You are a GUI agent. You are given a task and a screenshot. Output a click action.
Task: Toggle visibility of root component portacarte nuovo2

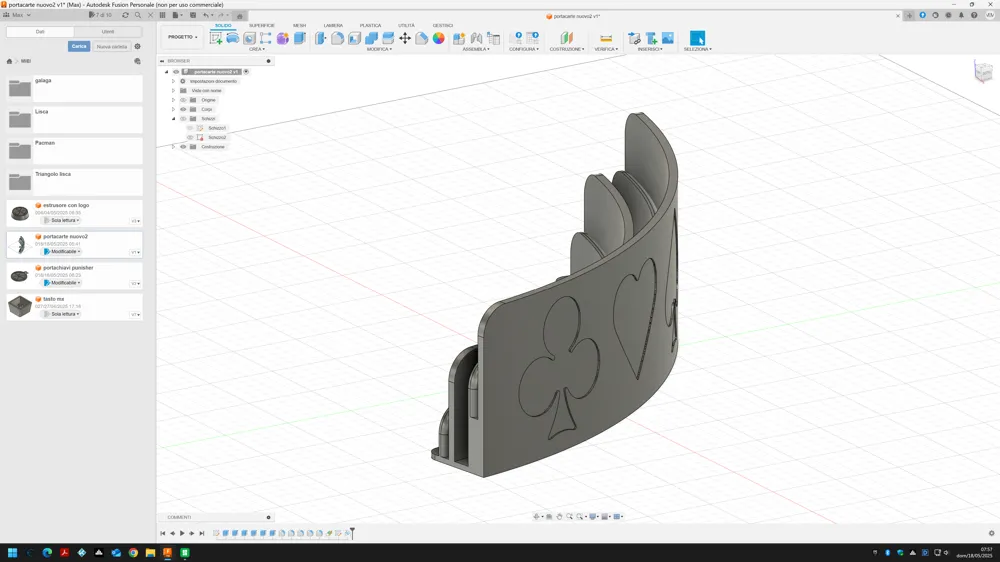click(176, 71)
